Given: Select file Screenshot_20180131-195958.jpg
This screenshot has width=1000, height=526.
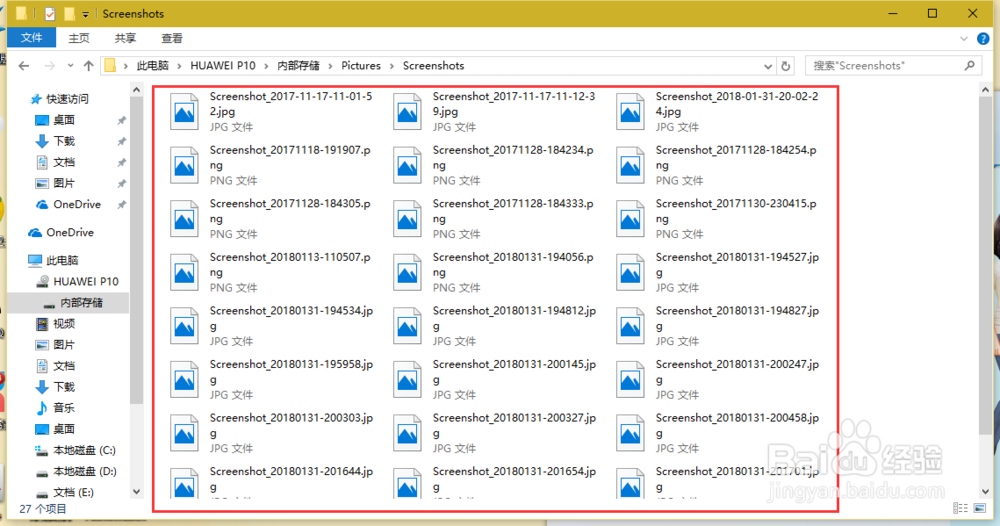Looking at the screenshot, I should coord(272,379).
